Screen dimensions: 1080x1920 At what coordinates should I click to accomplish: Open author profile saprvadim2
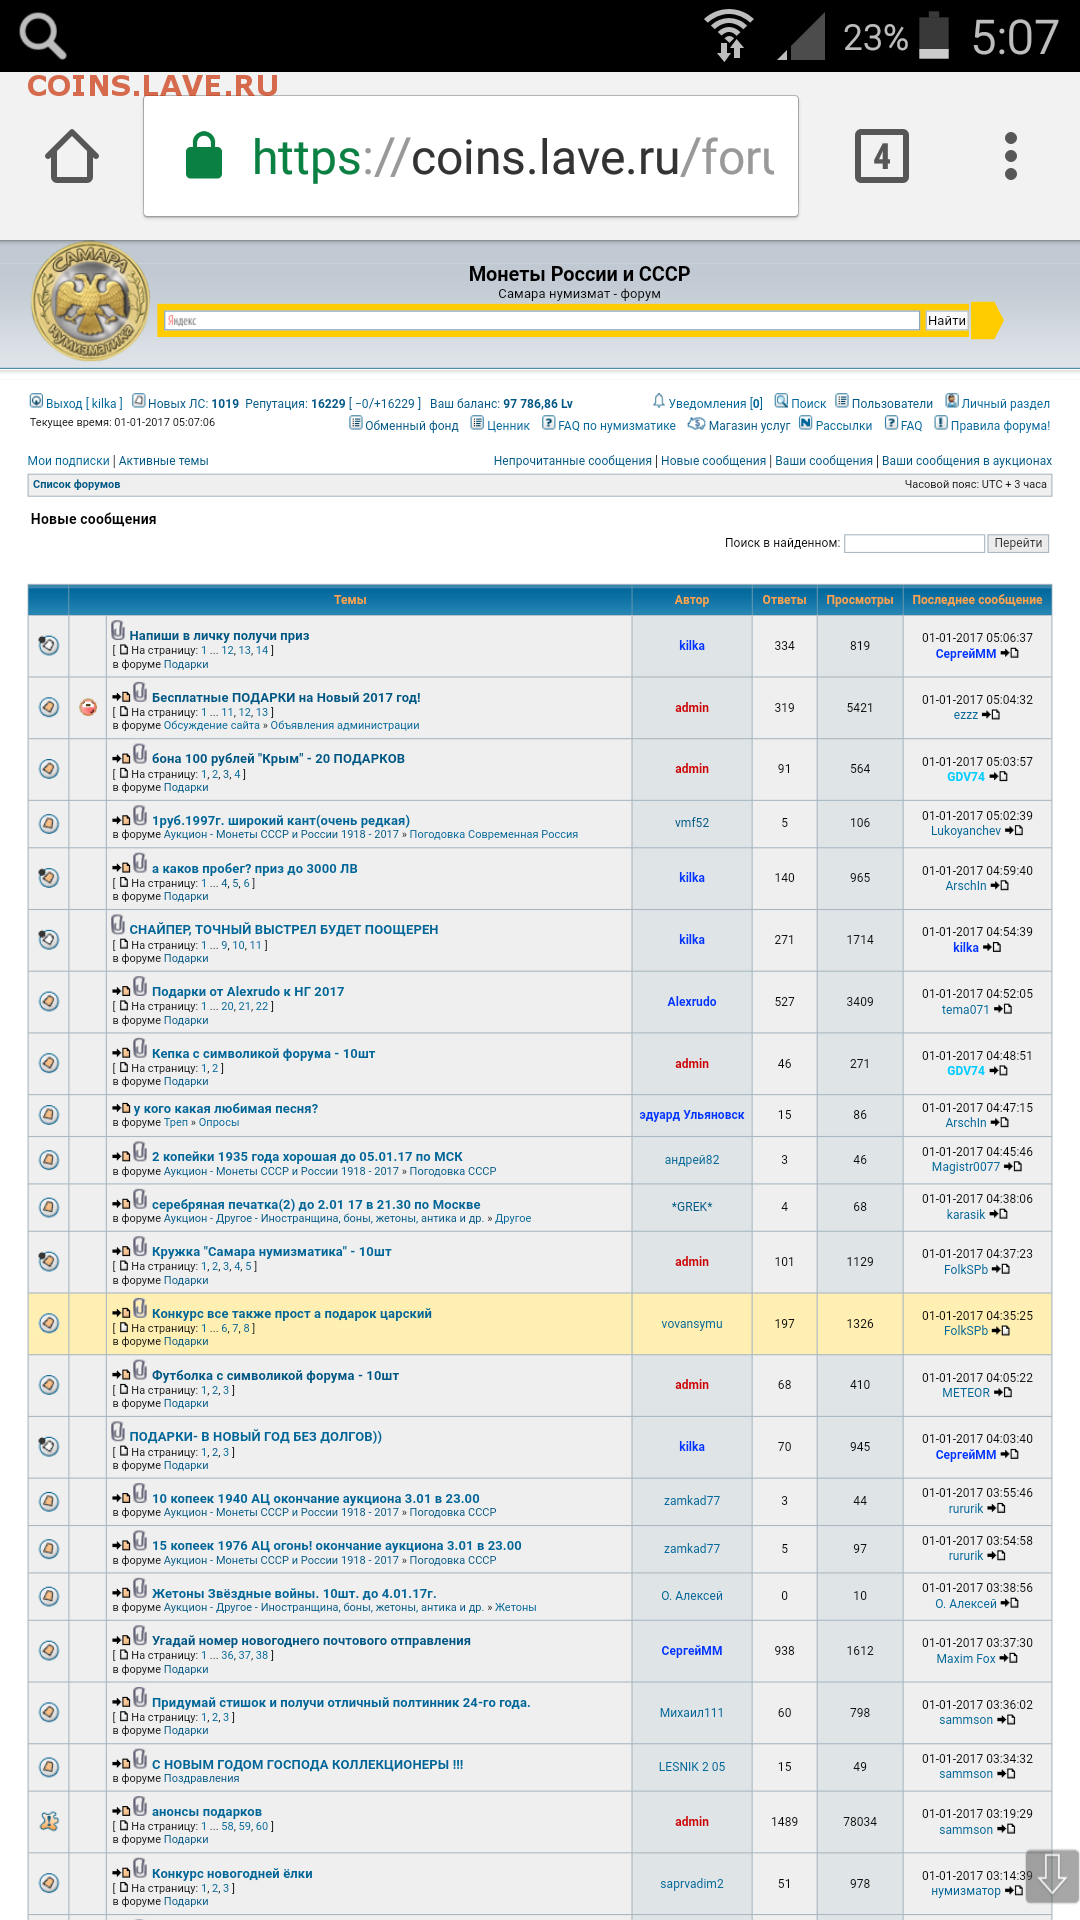pos(692,1884)
